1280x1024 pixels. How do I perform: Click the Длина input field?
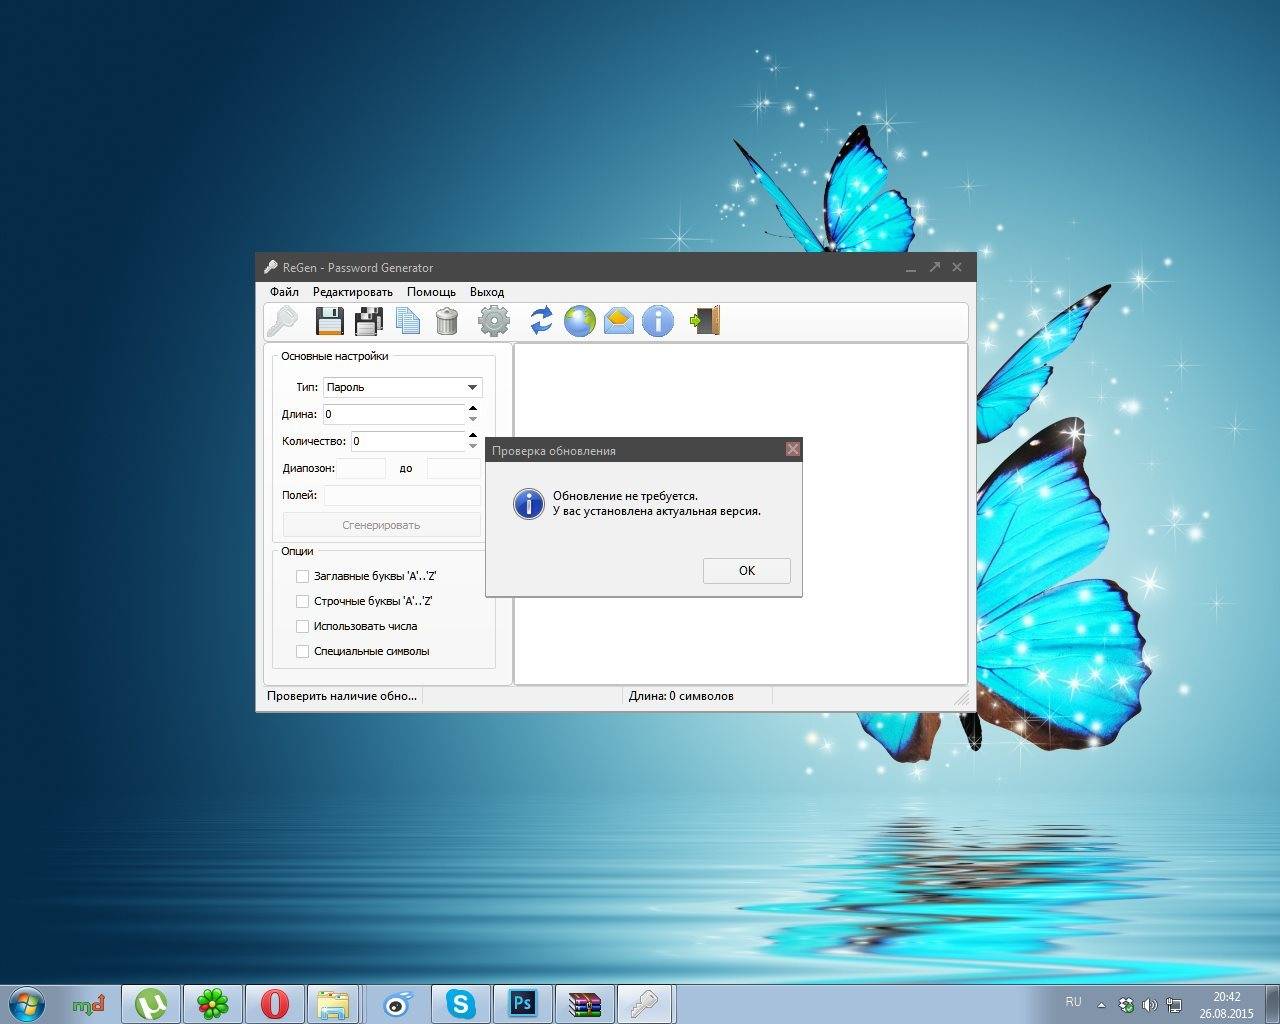click(x=394, y=414)
